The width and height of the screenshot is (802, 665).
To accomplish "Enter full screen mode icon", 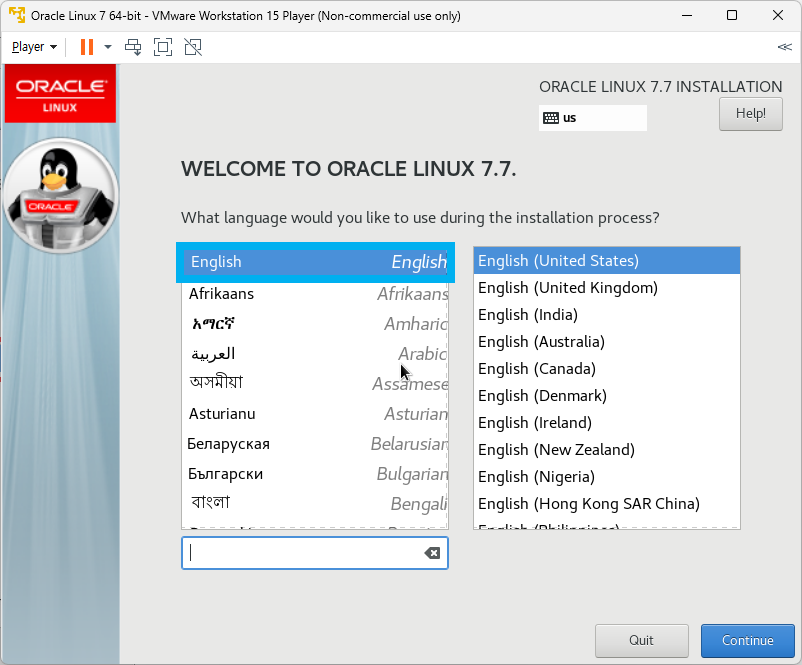I will pyautogui.click(x=163, y=47).
